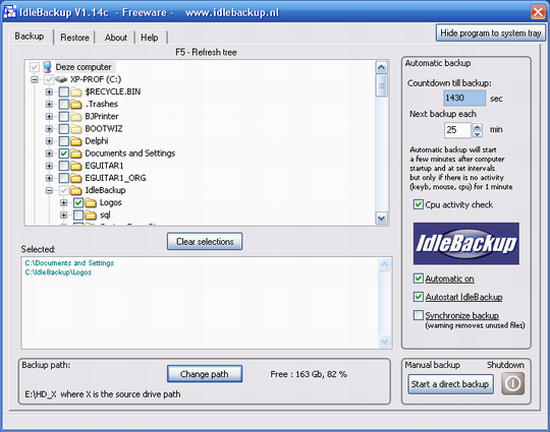Click the tree scrollbar down arrow
Screen dimensions: 550x432
click(x=381, y=218)
